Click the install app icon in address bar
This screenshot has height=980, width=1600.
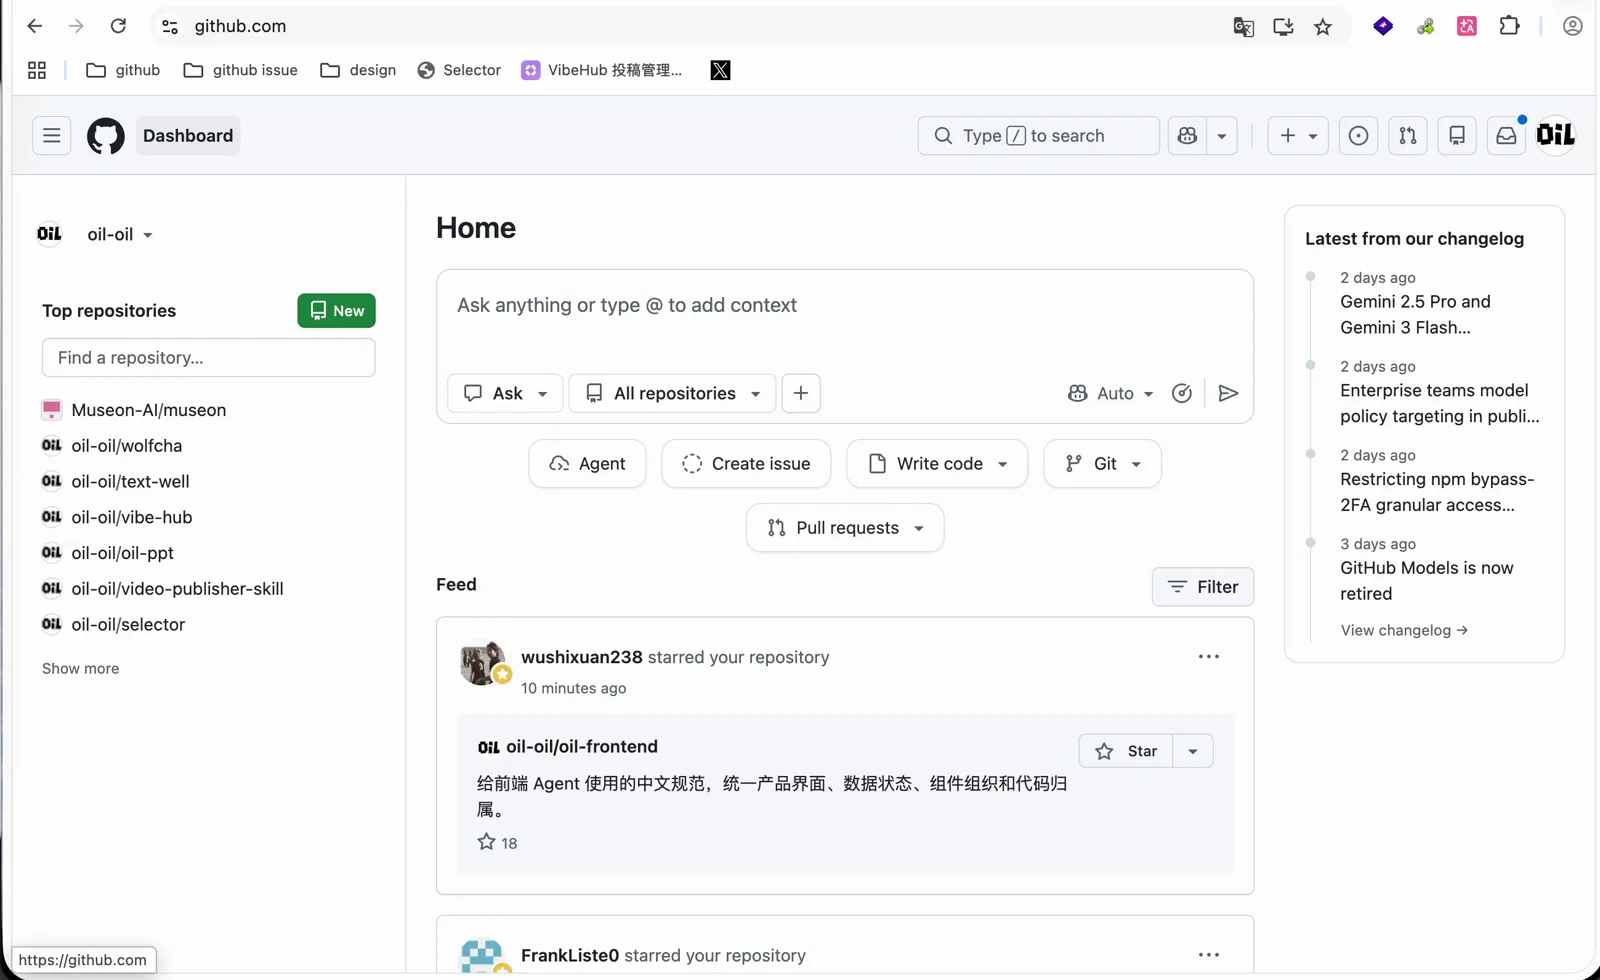(1283, 27)
